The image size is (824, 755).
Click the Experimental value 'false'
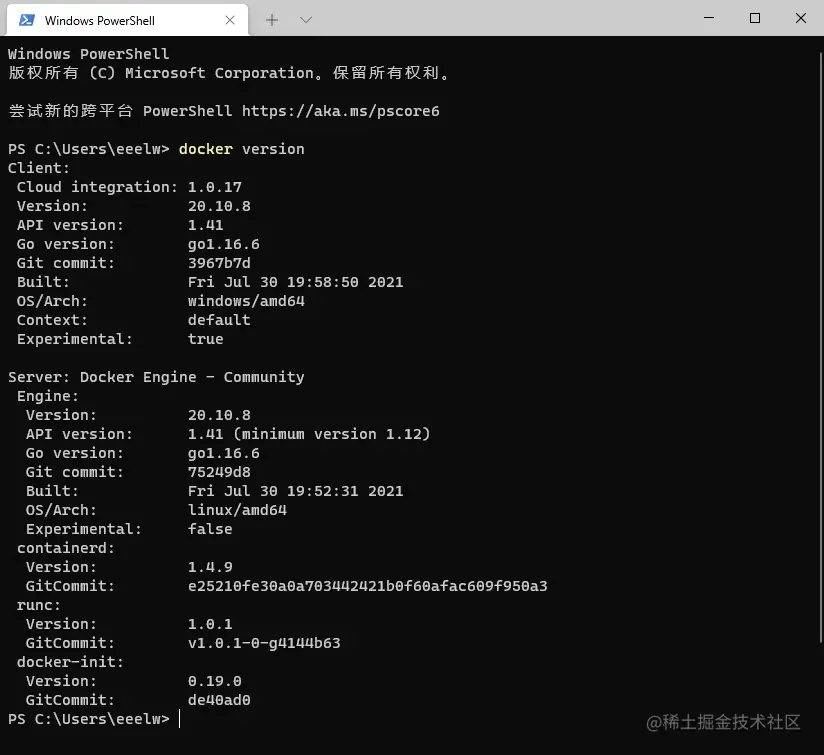click(x=210, y=529)
